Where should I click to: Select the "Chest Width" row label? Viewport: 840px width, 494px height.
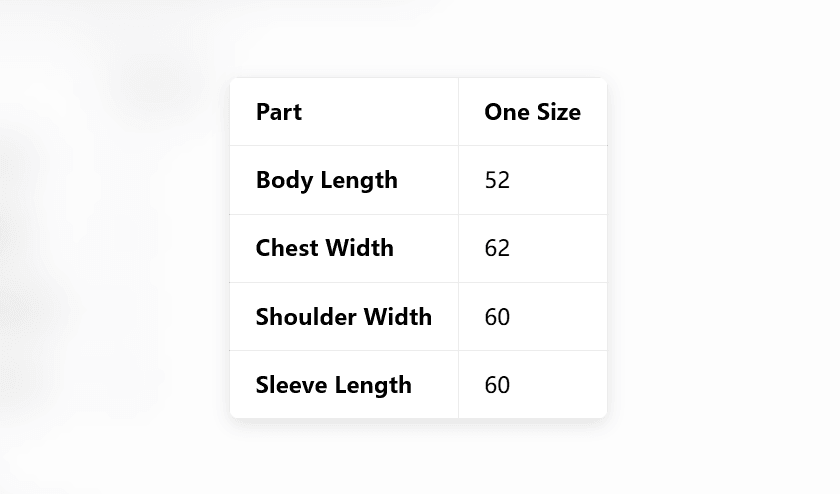(324, 248)
